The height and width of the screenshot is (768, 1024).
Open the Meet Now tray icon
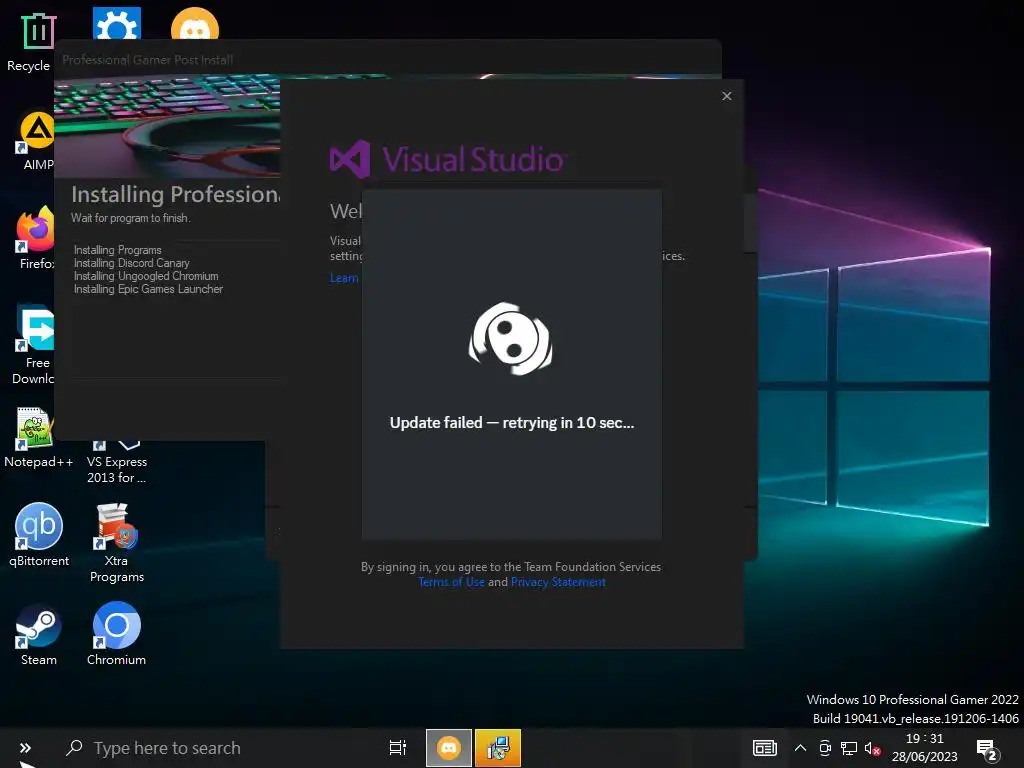point(825,748)
